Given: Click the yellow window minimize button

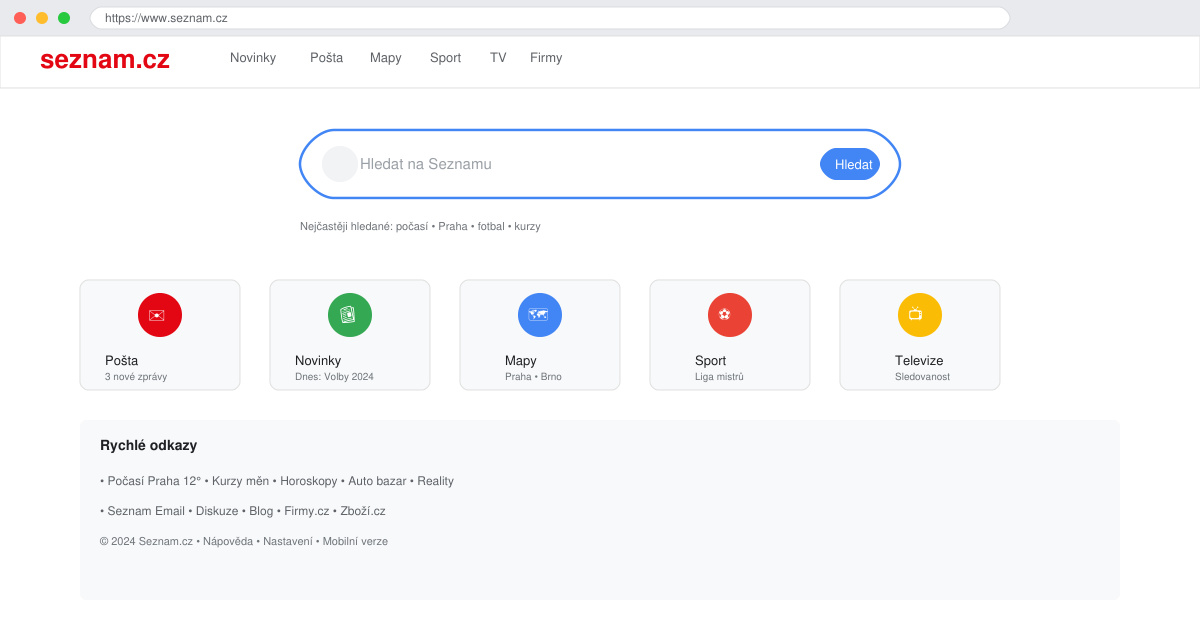Looking at the screenshot, I should 42,18.
